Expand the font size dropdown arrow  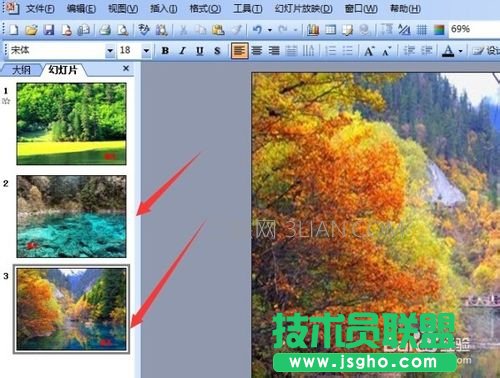click(x=146, y=51)
